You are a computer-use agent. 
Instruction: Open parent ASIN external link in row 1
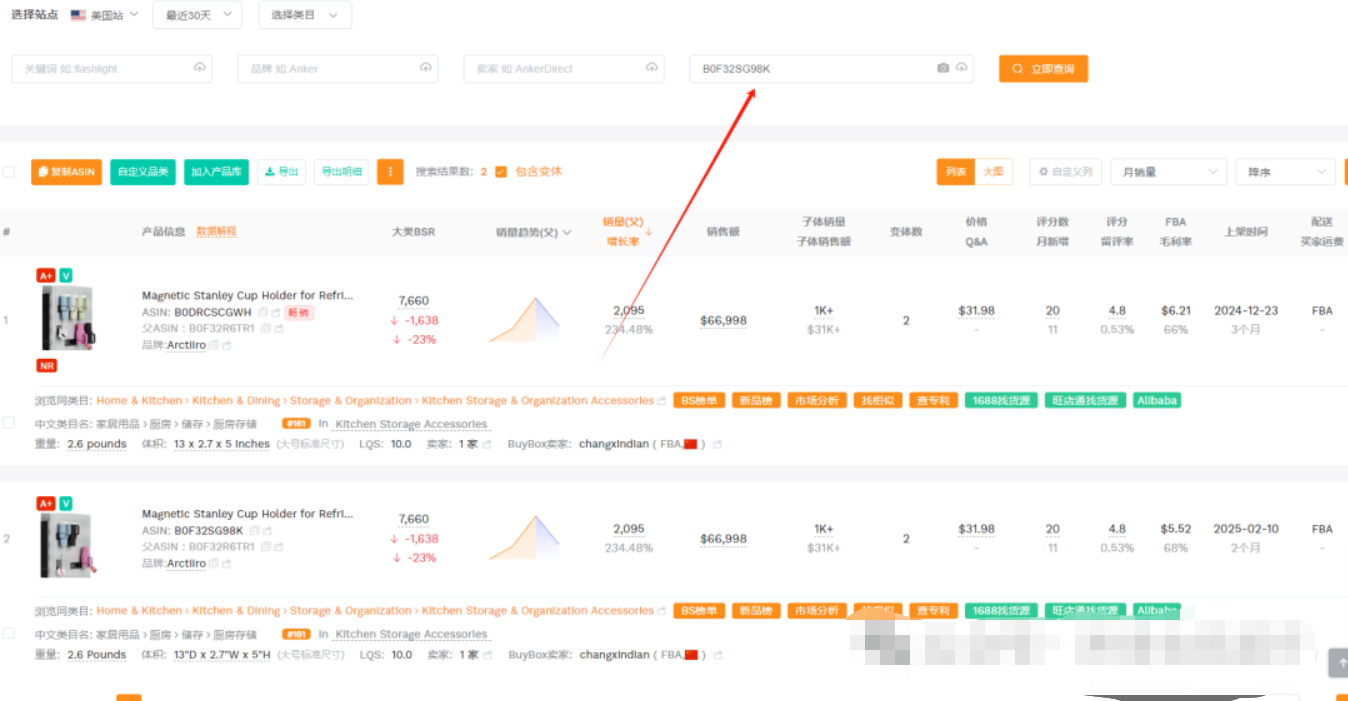(278, 328)
